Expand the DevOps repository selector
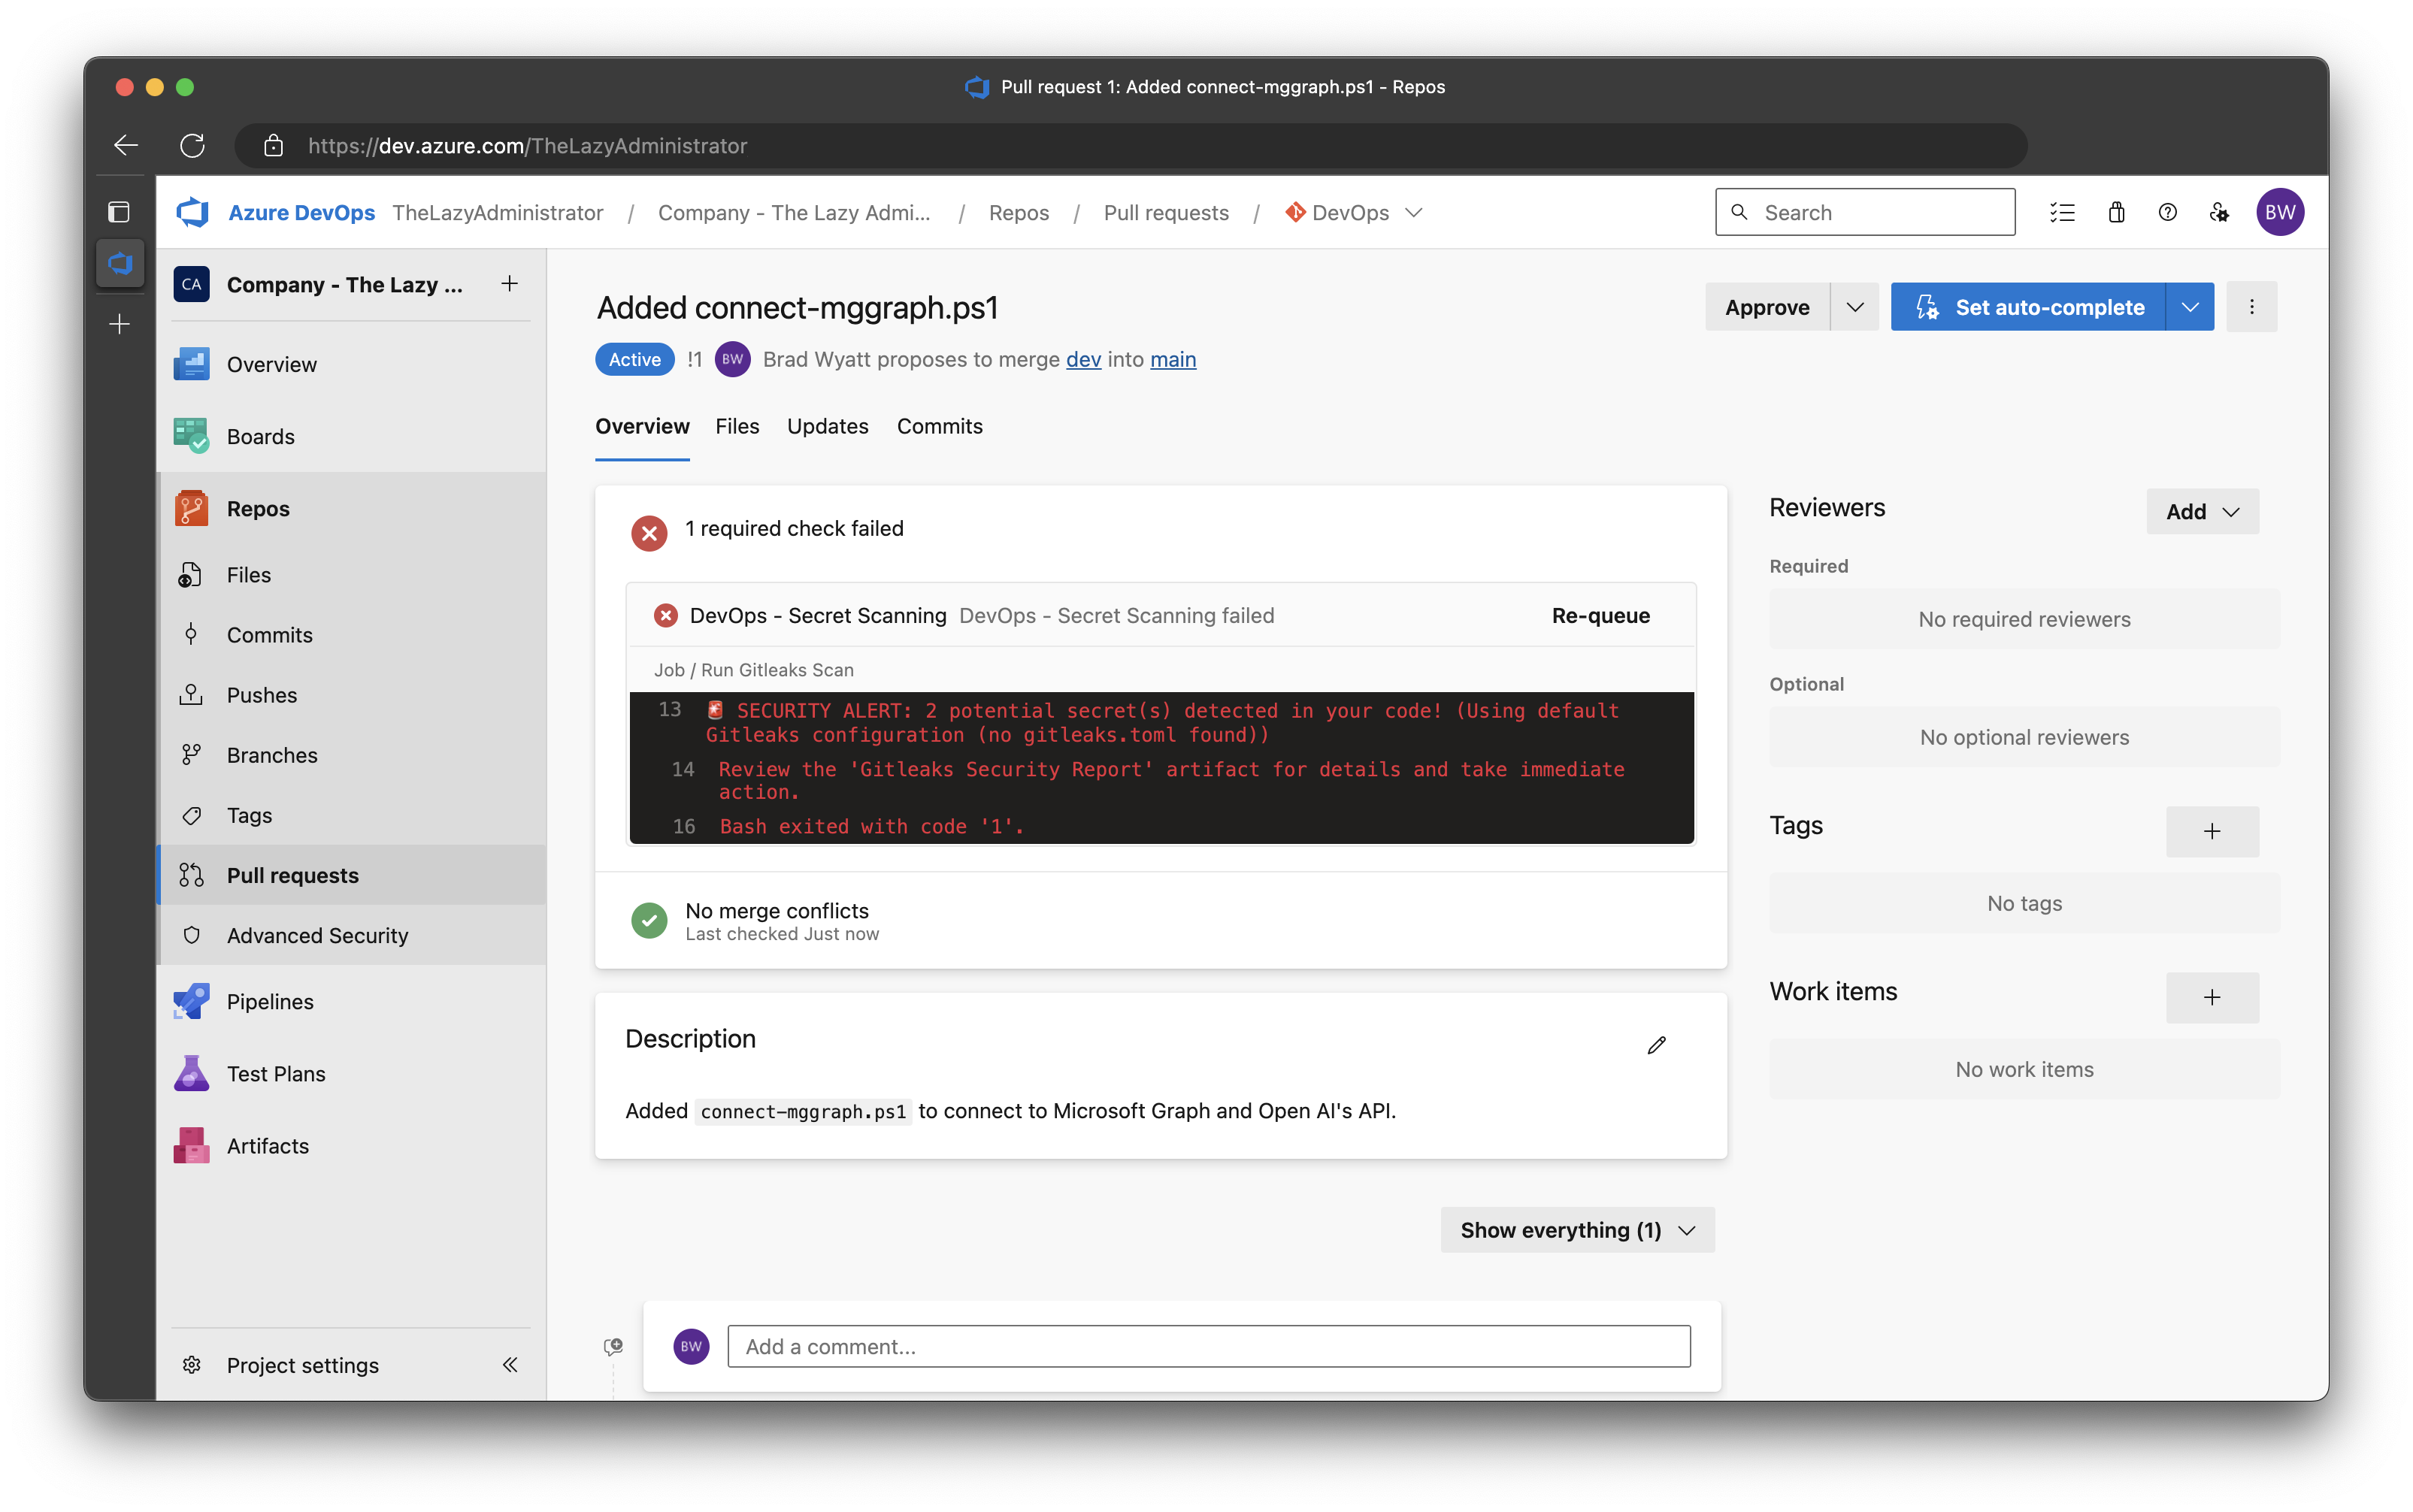2413x1512 pixels. coord(1354,212)
